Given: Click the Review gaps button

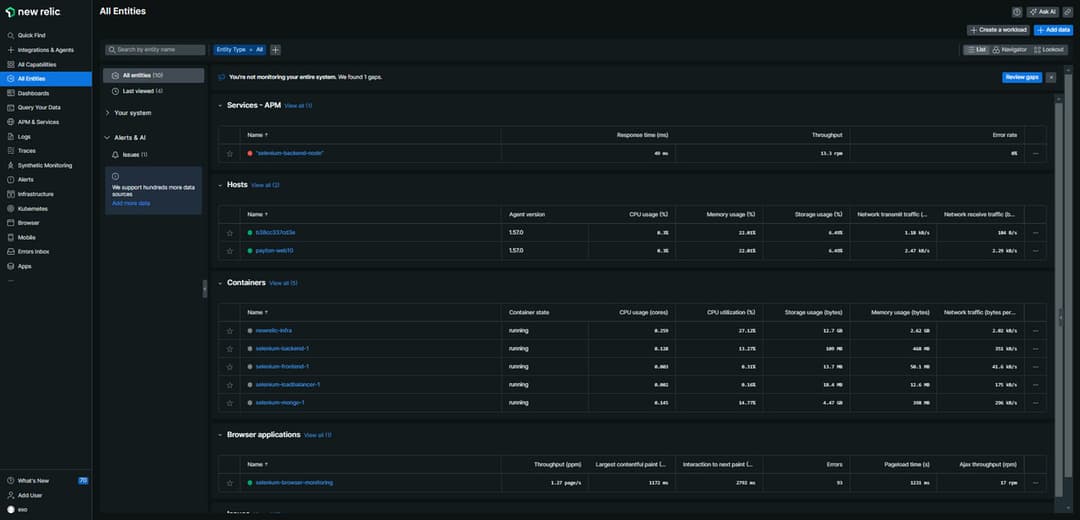Looking at the screenshot, I should tap(1021, 77).
